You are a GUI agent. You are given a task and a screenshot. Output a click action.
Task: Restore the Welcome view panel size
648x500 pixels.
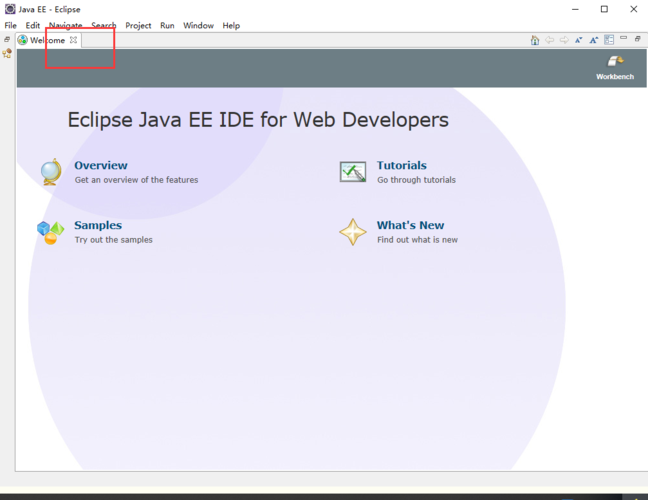[x=638, y=38]
